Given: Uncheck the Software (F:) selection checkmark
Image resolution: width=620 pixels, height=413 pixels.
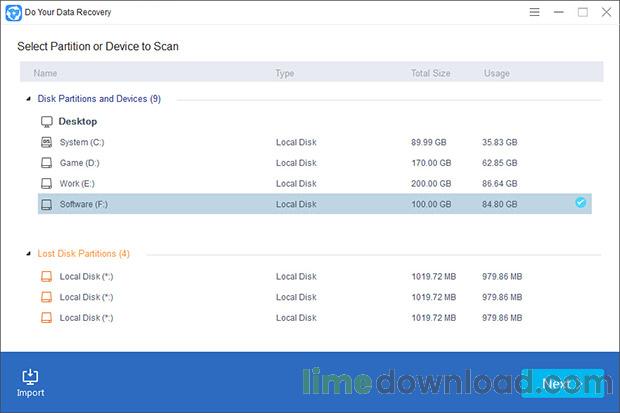Looking at the screenshot, I should 581,204.
